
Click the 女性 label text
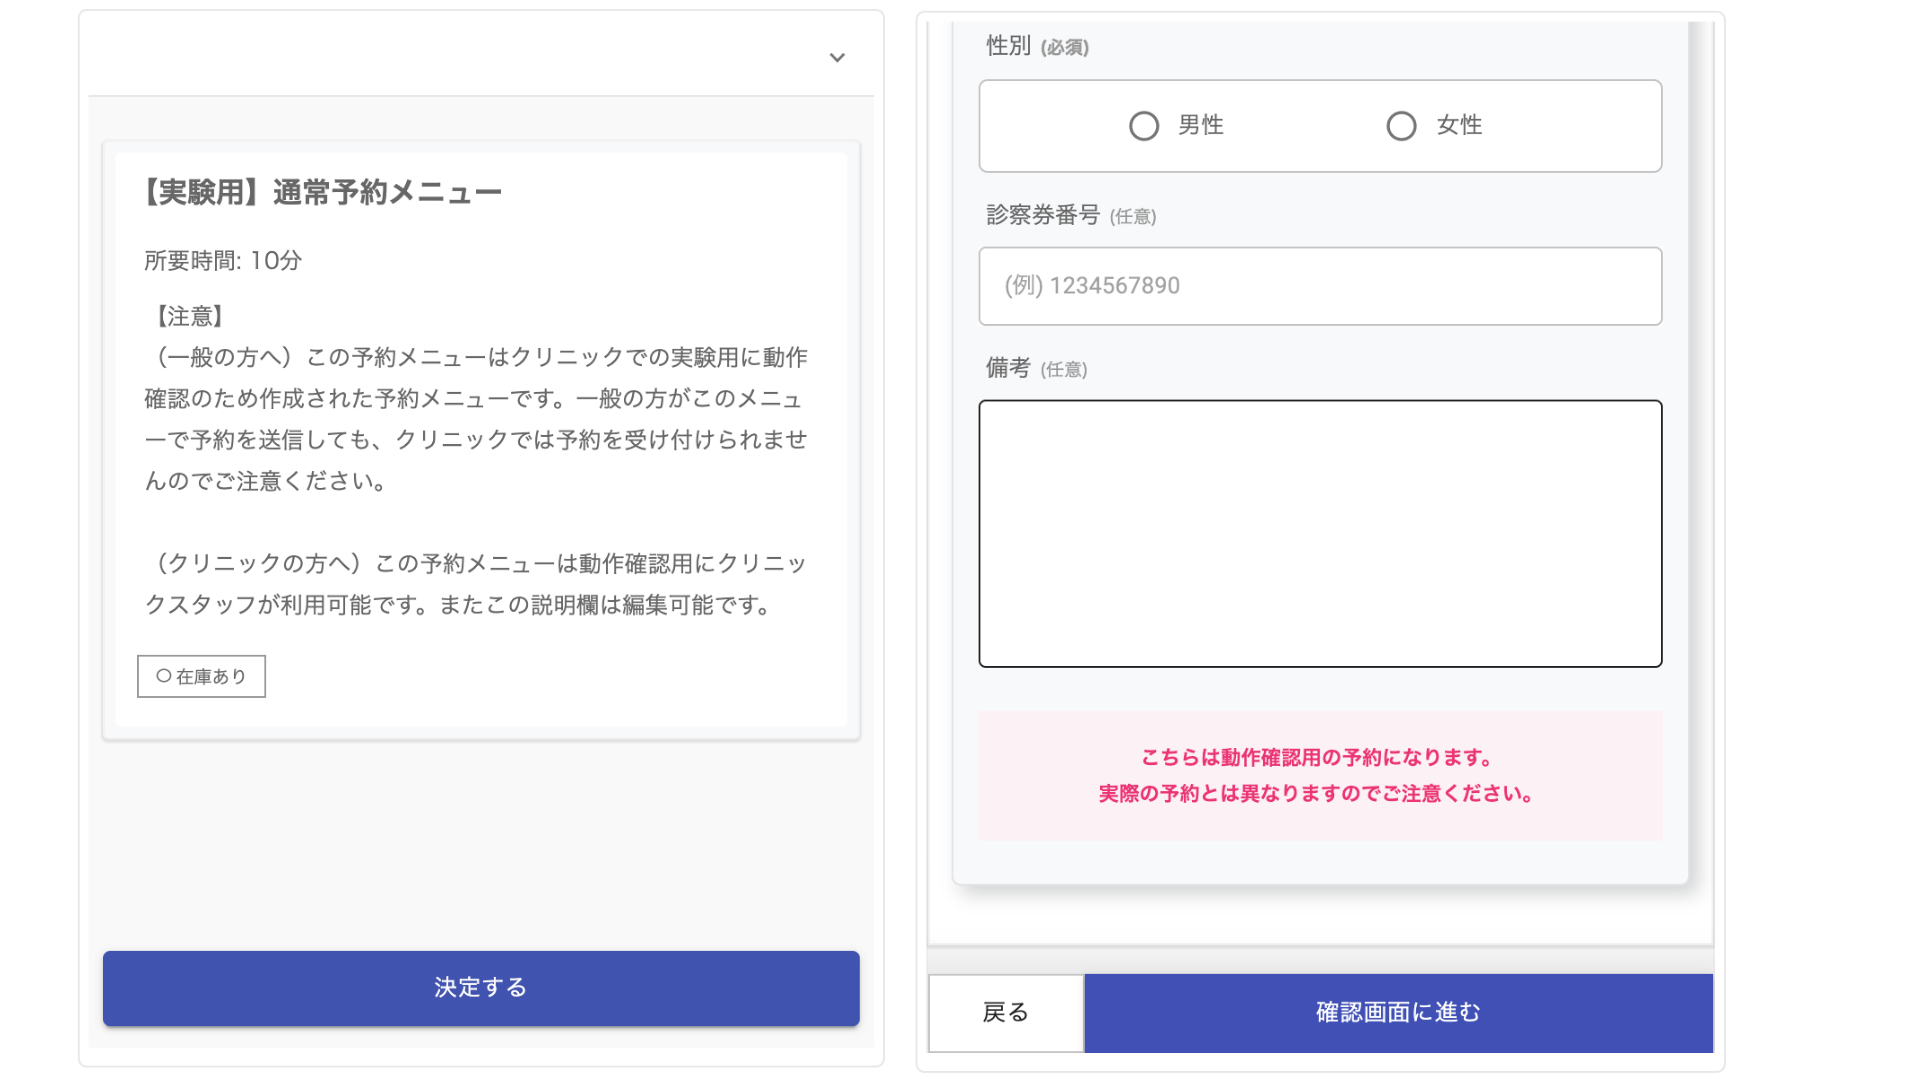(x=1459, y=125)
